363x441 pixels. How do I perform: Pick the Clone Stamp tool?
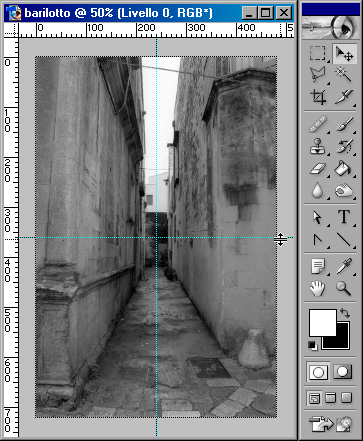[317, 147]
